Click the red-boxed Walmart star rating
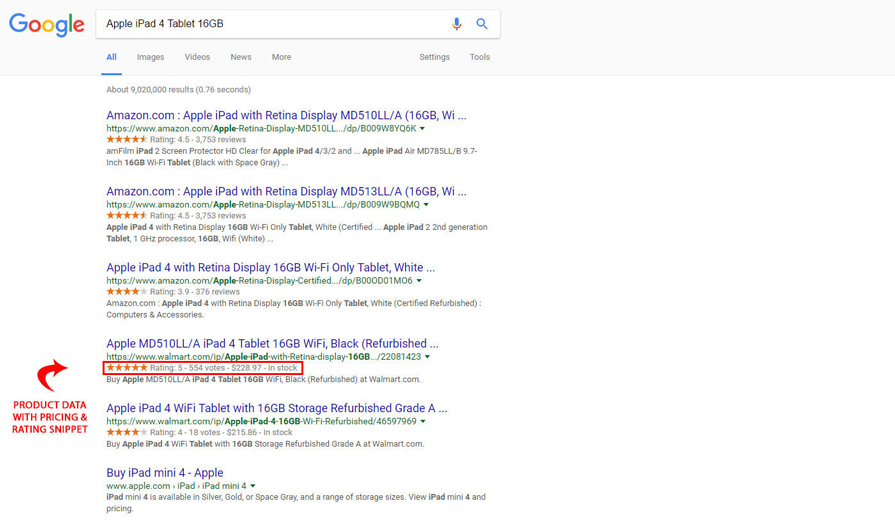This screenshot has height=525, width=895. click(x=127, y=368)
